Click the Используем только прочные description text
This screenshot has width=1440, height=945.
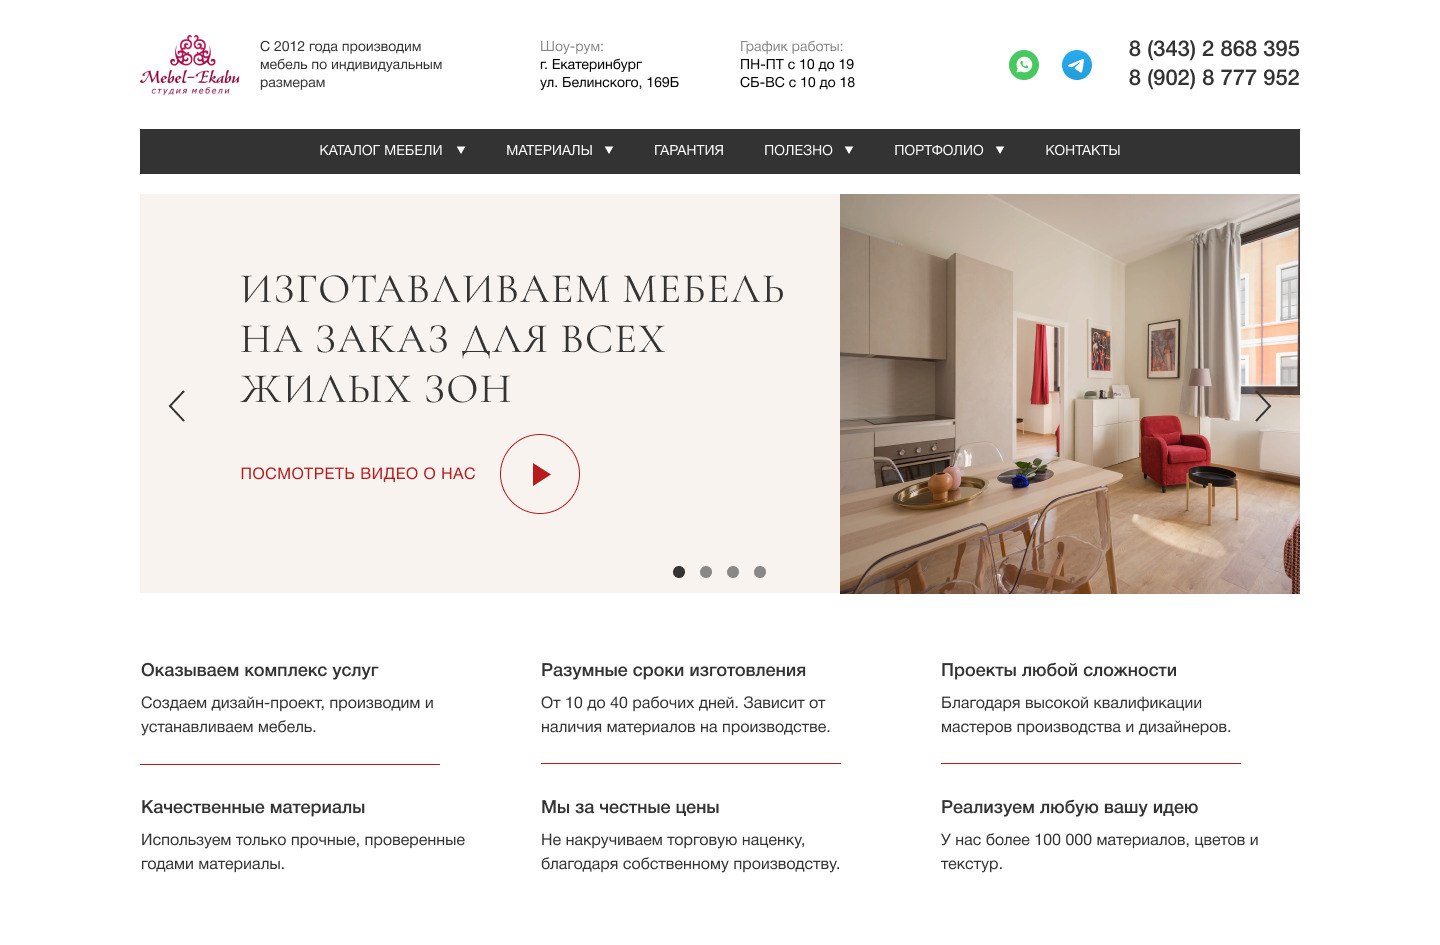coord(303,852)
